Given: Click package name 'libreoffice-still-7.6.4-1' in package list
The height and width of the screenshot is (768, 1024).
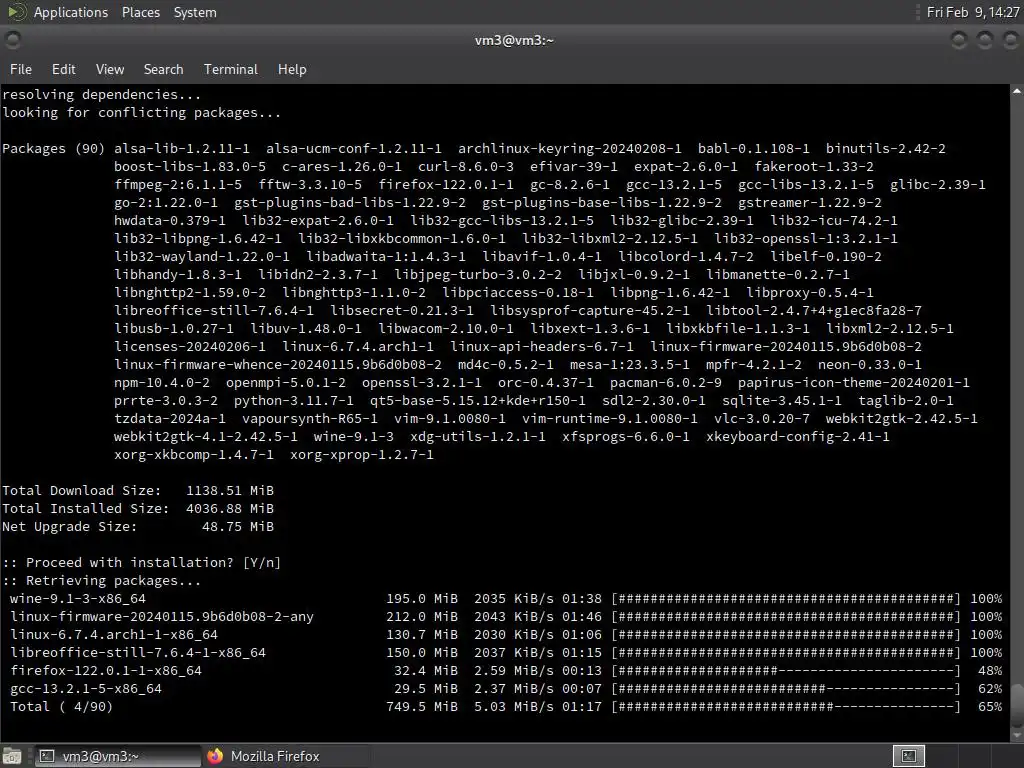Looking at the screenshot, I should click(x=214, y=311).
